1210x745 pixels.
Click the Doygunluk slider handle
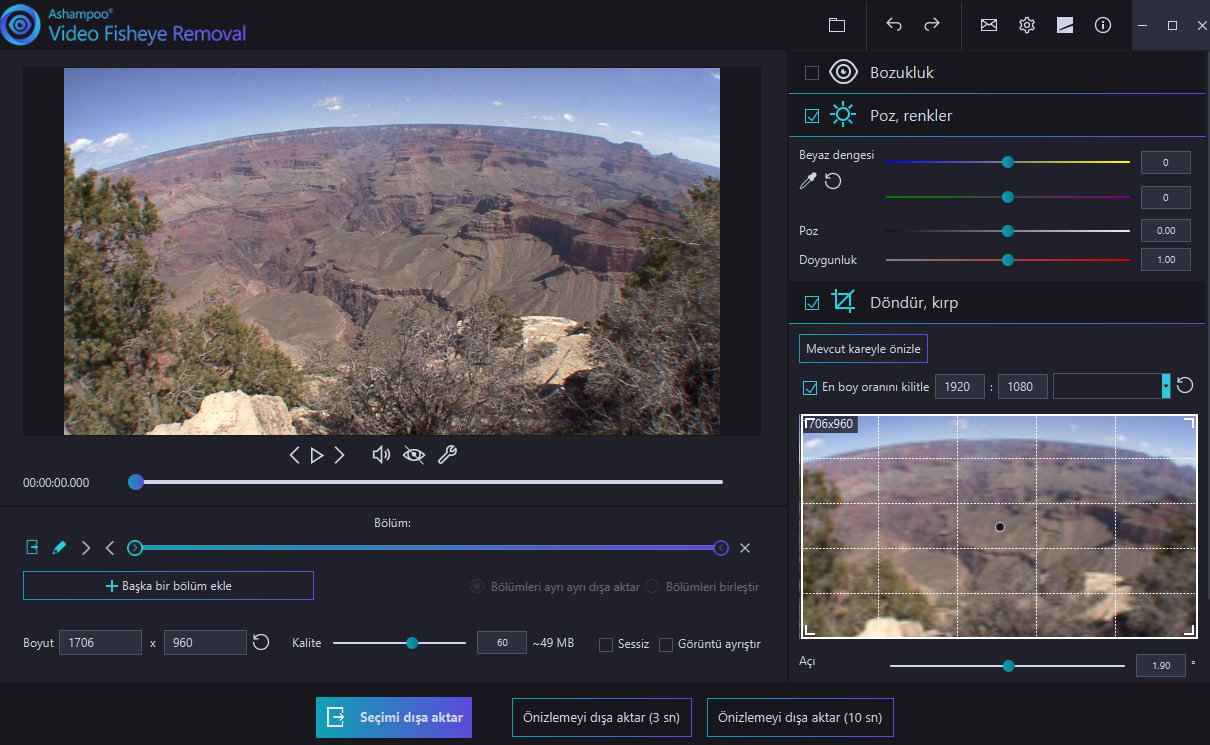tap(1008, 260)
